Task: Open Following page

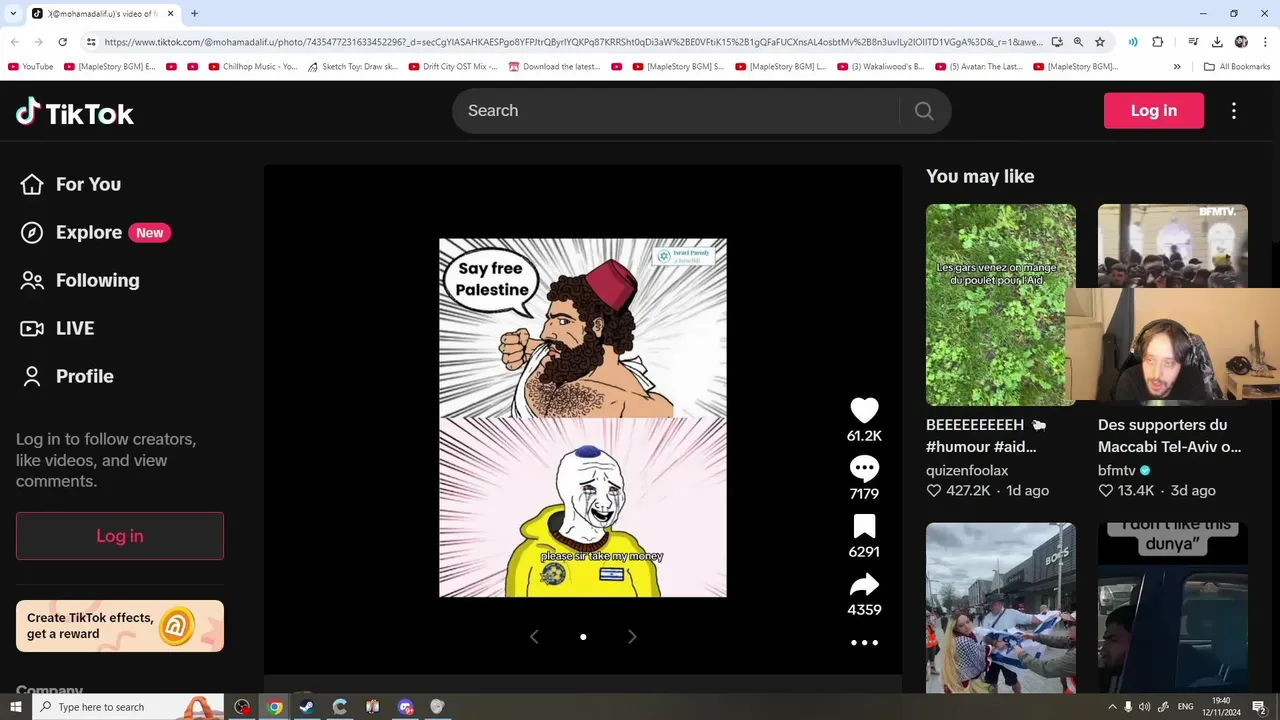Action: pos(80,280)
